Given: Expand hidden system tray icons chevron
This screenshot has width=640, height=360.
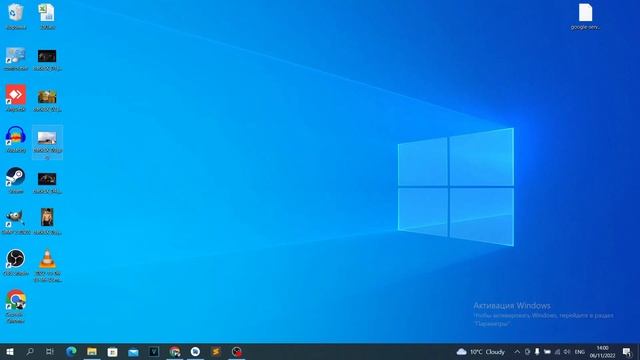Looking at the screenshot, I should point(517,351).
